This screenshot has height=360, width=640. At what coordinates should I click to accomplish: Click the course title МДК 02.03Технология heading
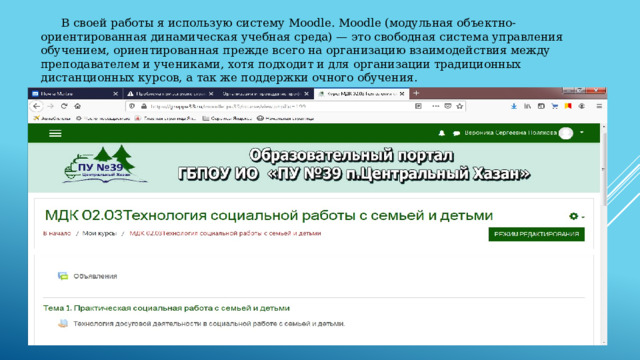point(269,215)
